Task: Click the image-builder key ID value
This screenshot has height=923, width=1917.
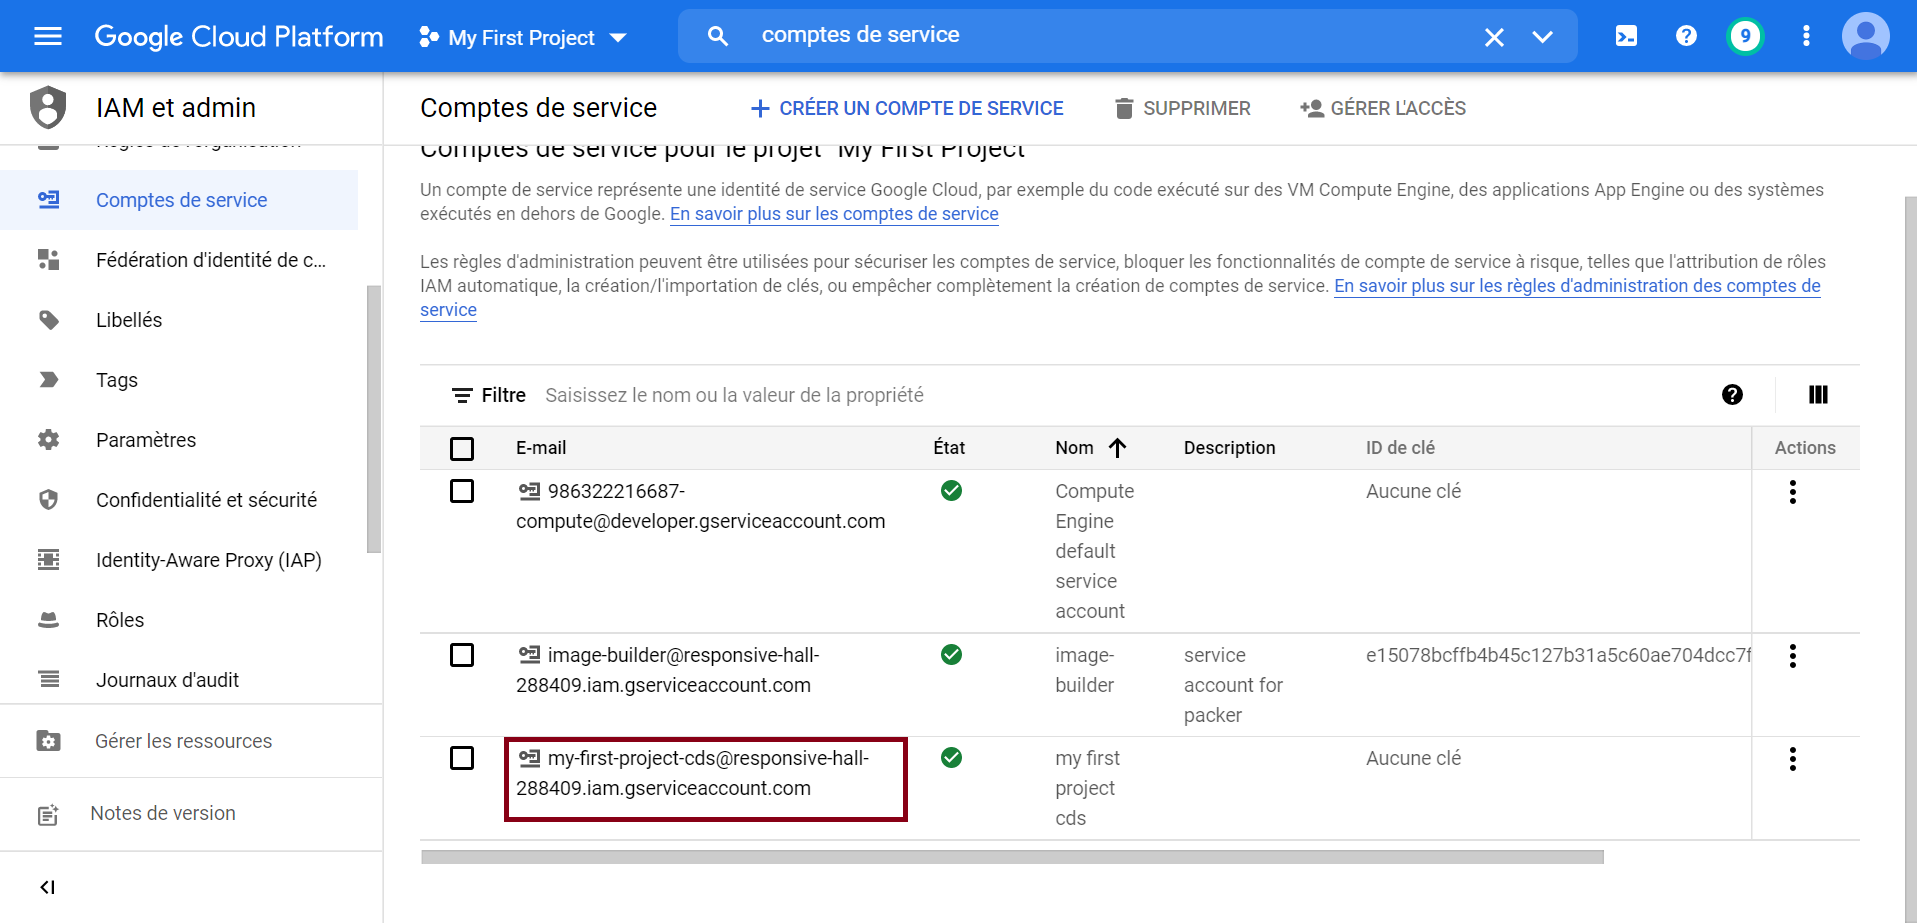Action: tap(1558, 655)
